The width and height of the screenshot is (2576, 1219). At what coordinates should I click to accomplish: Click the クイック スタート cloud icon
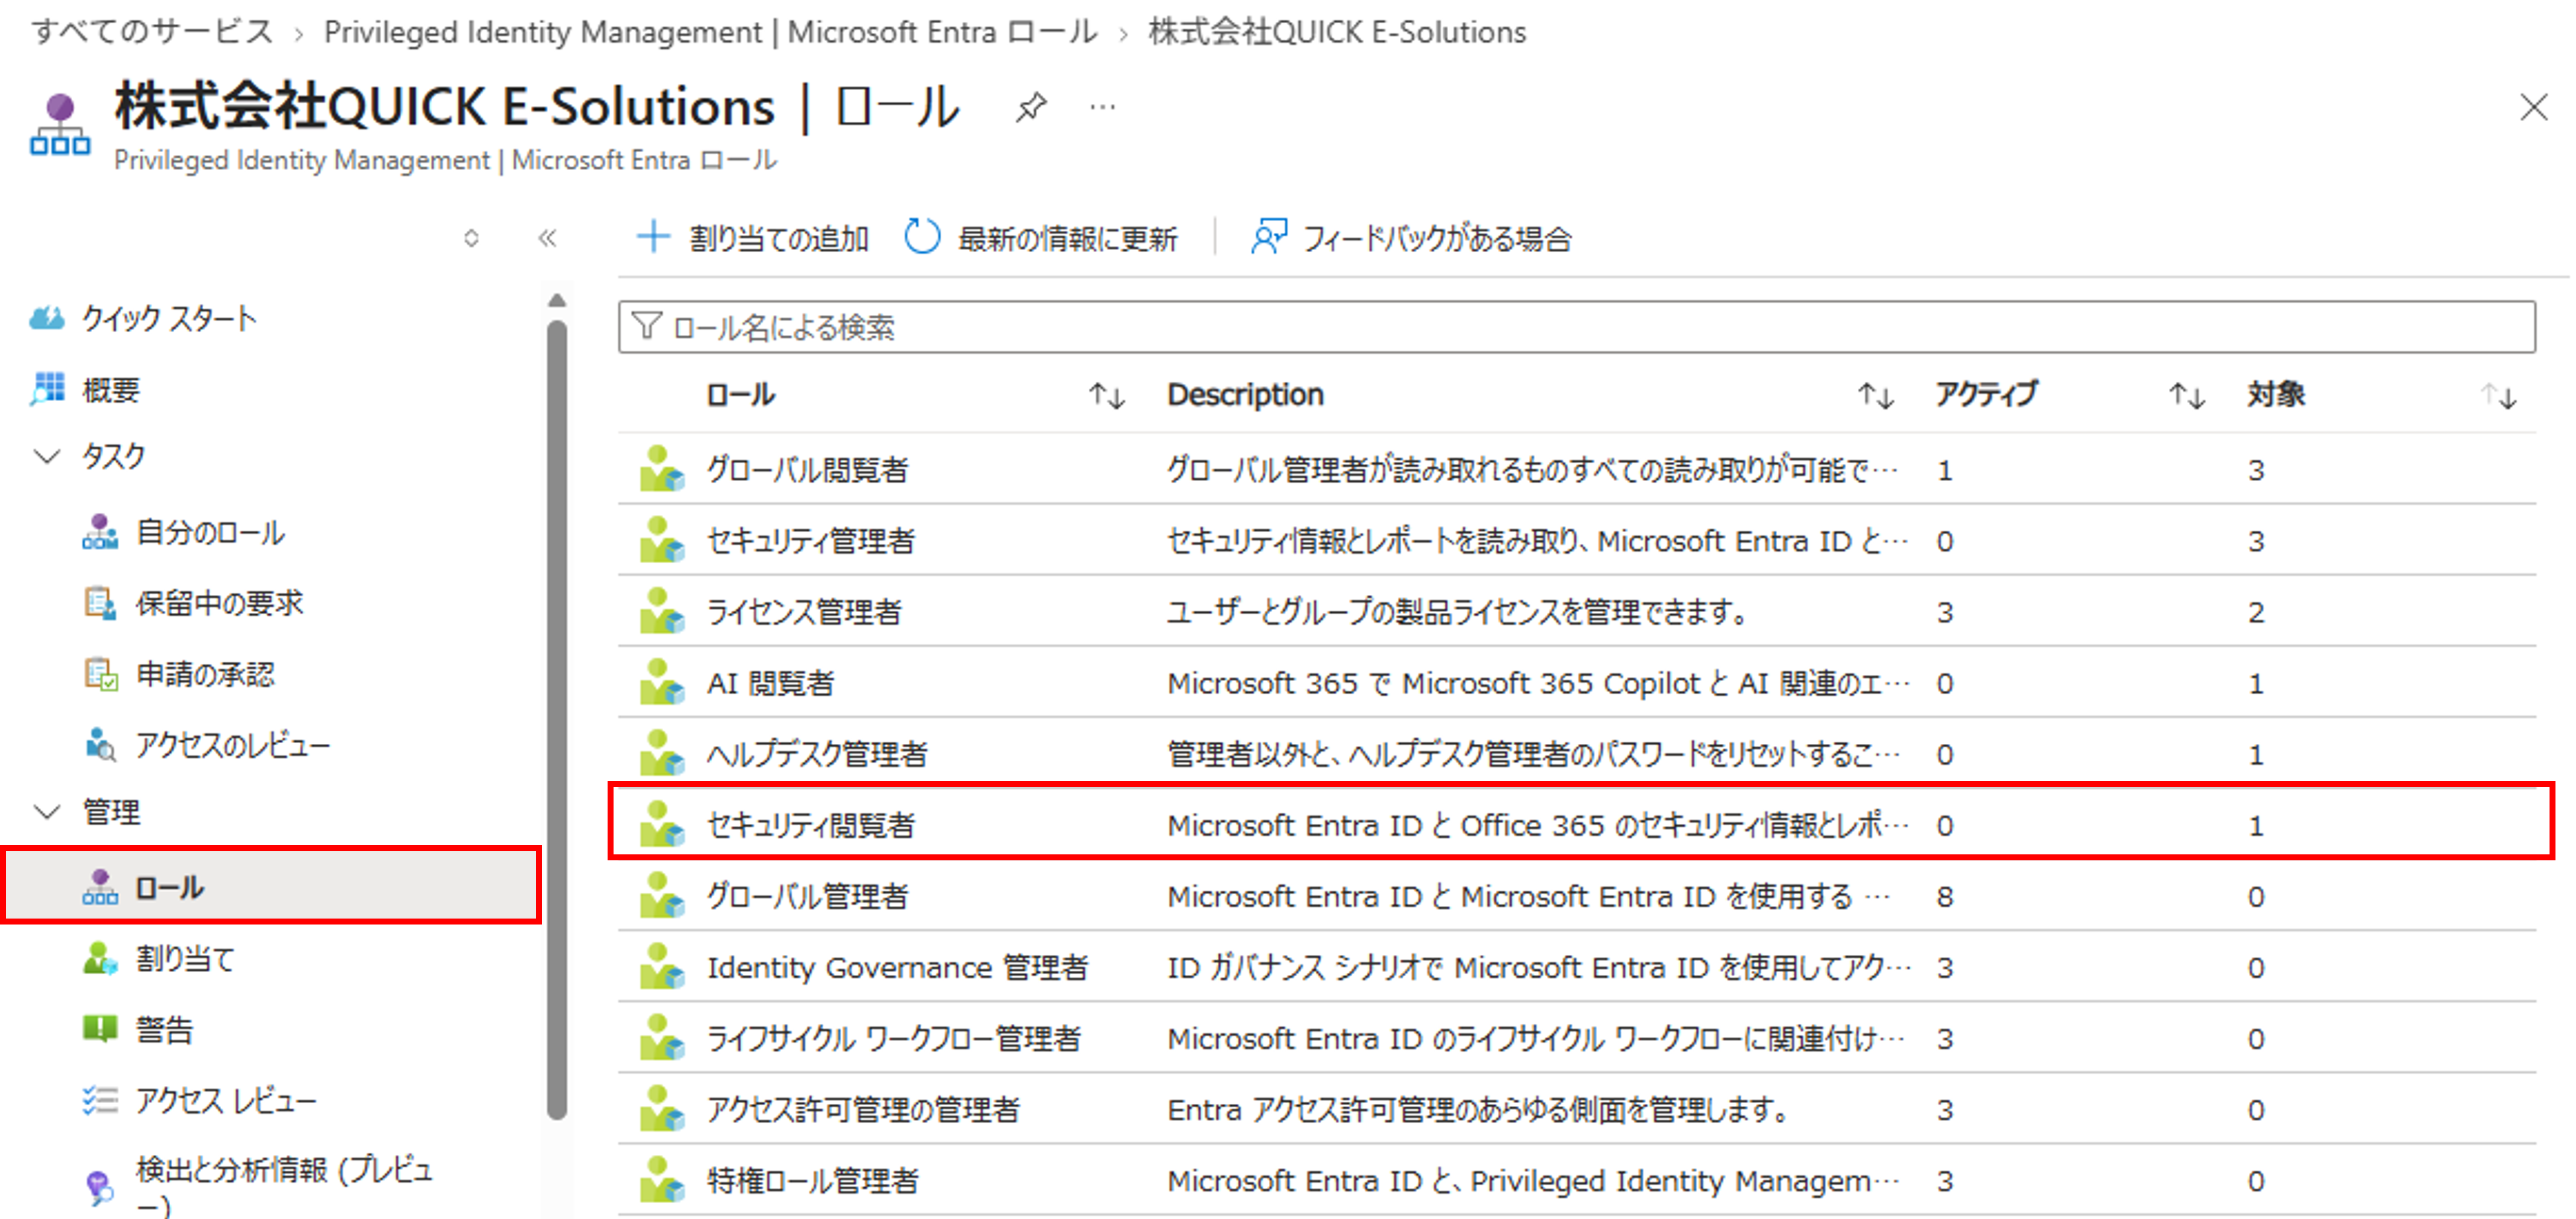[47, 318]
